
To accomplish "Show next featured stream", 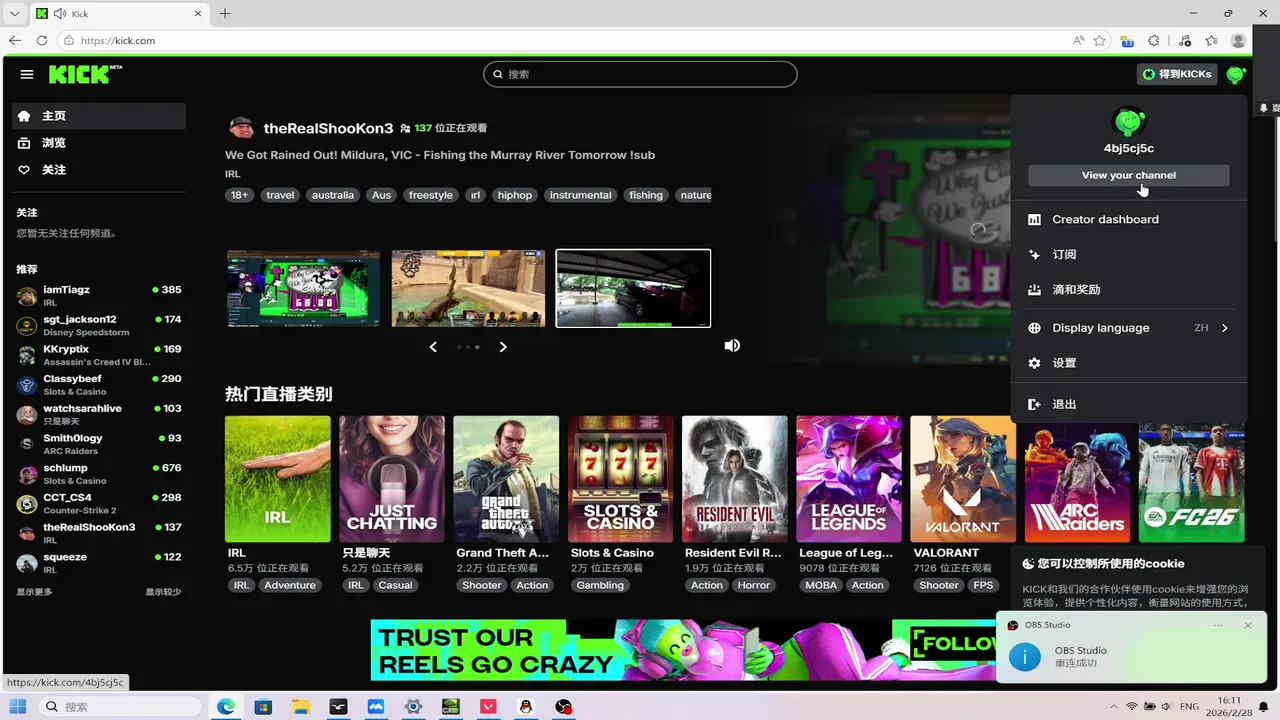I will [503, 347].
